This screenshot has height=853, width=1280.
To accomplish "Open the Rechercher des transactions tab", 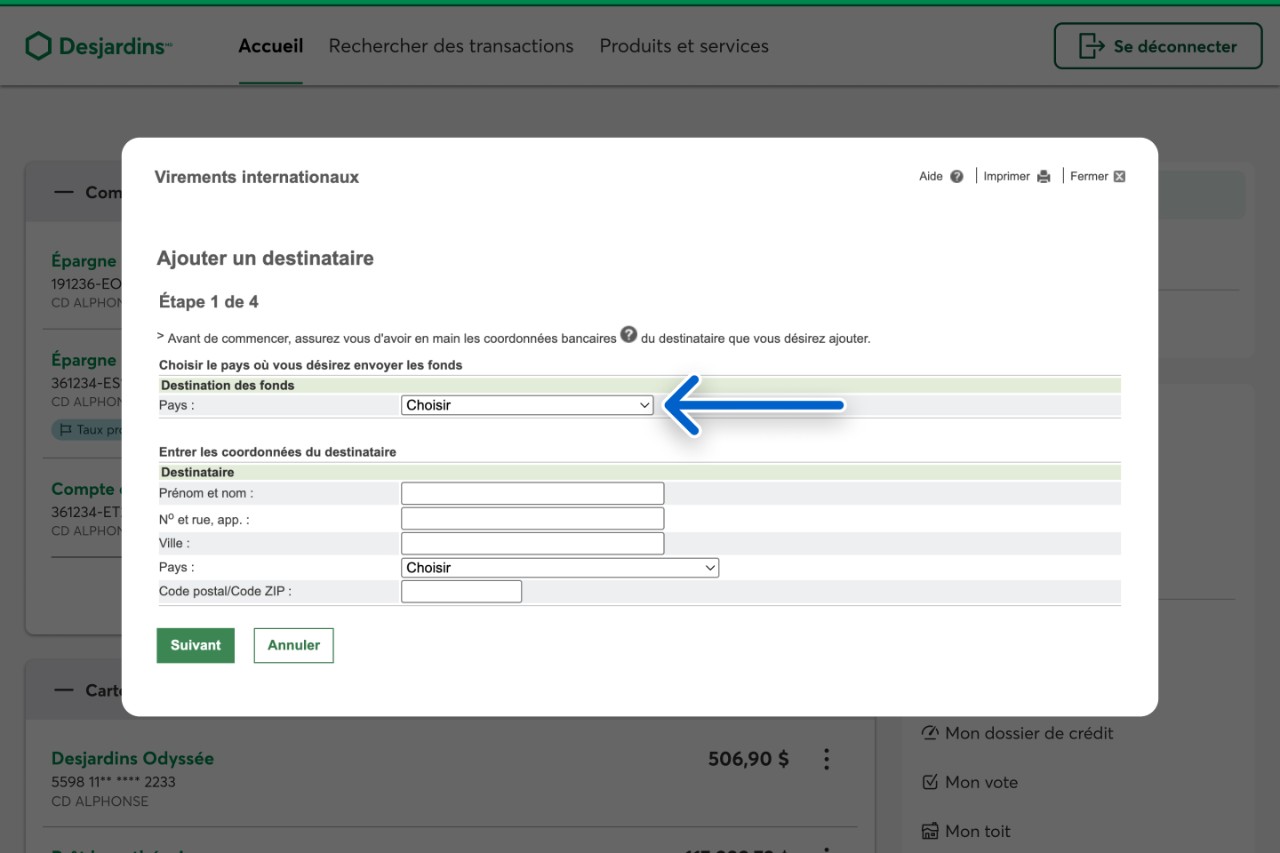I will tap(451, 46).
